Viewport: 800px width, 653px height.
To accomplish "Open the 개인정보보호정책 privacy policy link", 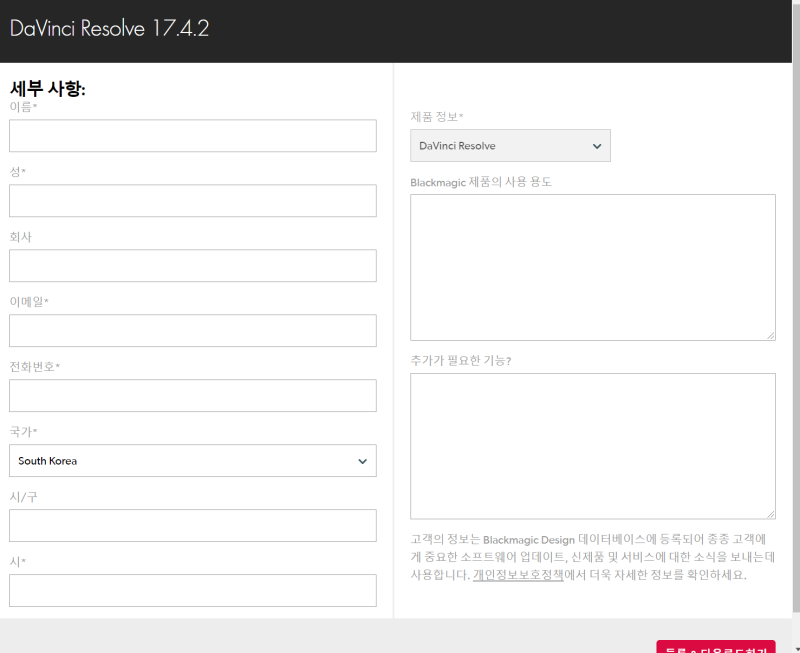I will pyautogui.click(x=518, y=575).
